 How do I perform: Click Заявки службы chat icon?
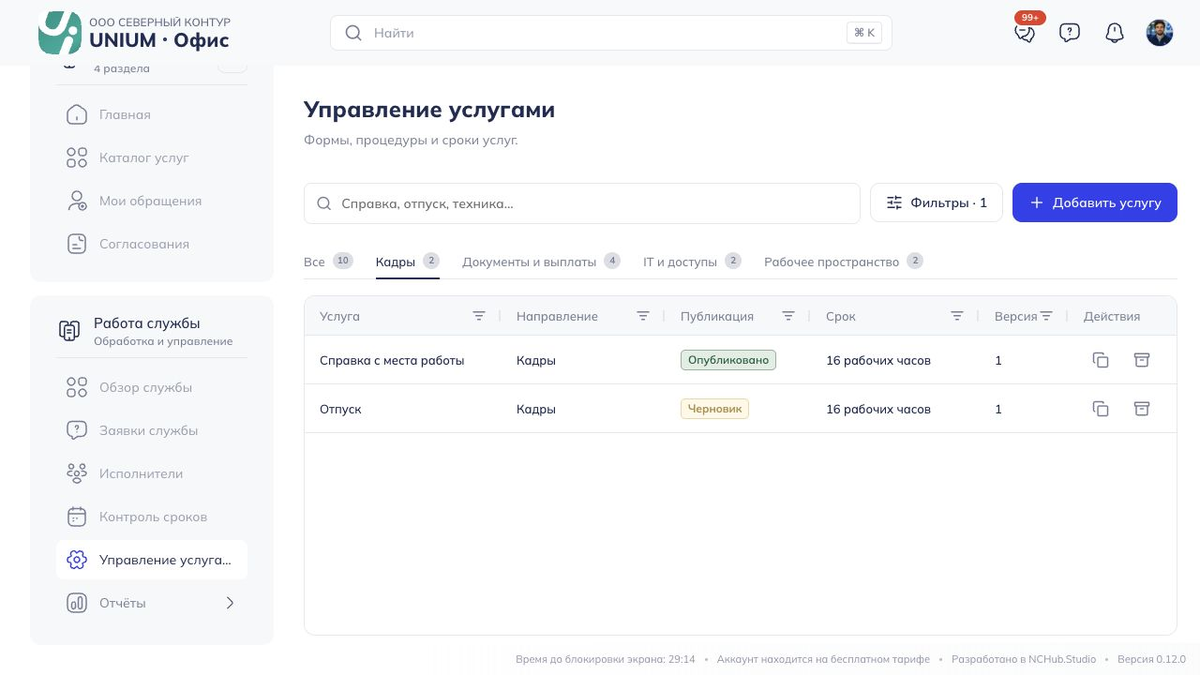coord(77,431)
